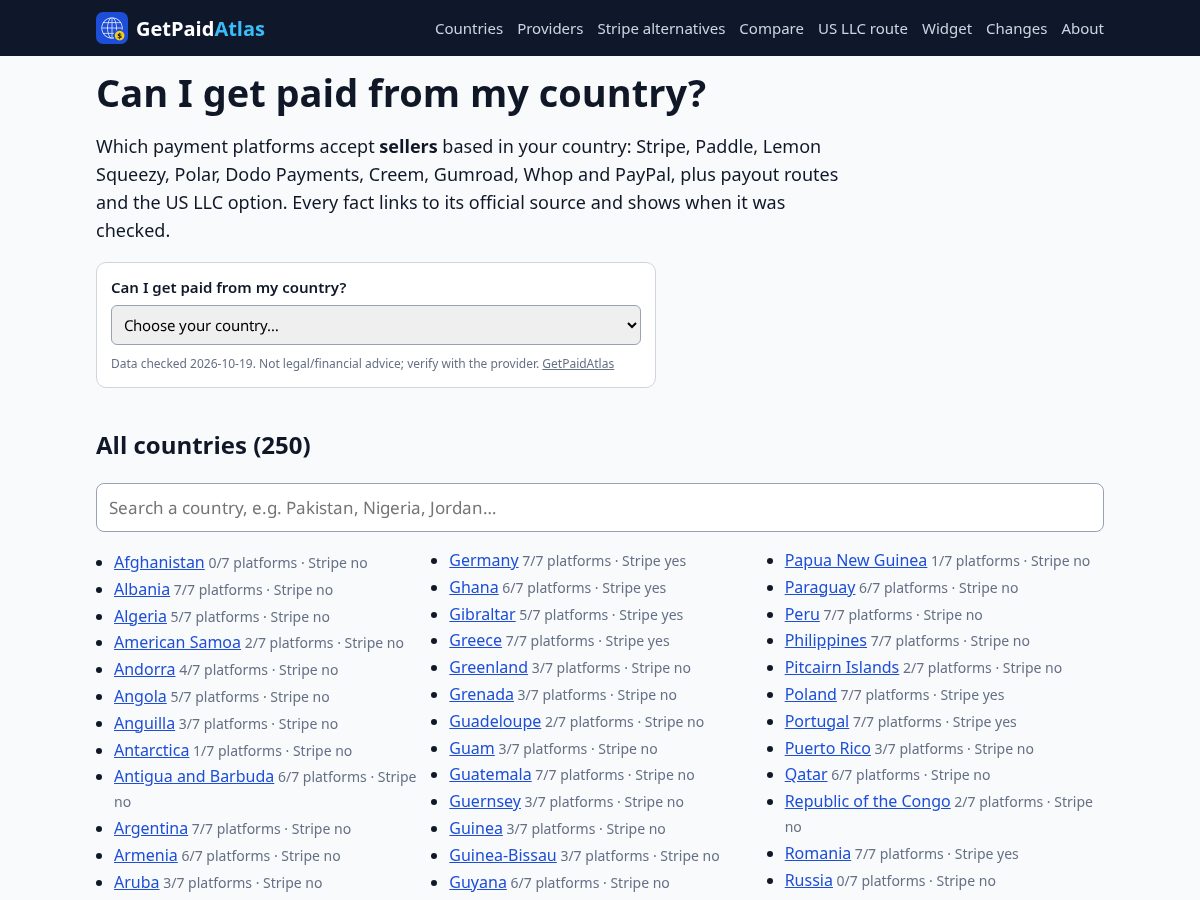Visit the Poland country page
Screen dimensions: 1200x900
811,694
